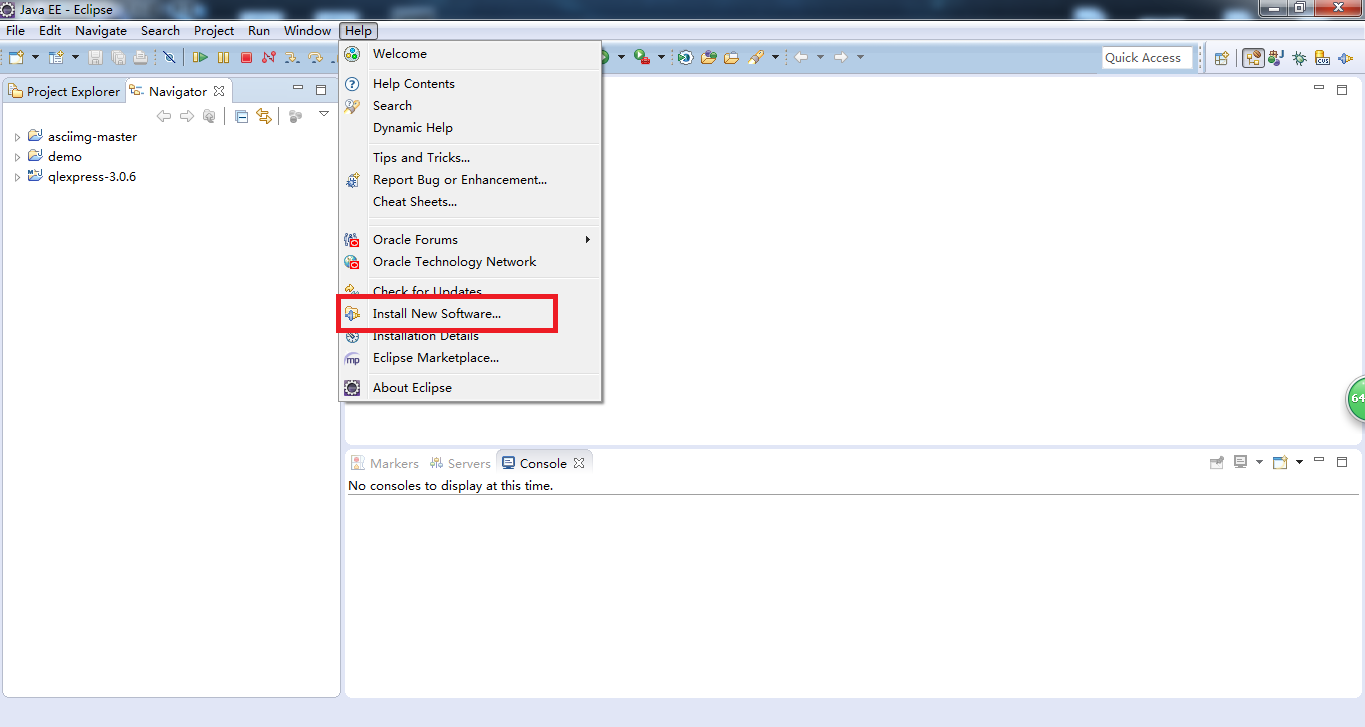The width and height of the screenshot is (1365, 727).
Task: Click the Save icon in toolbar
Action: tap(96, 58)
